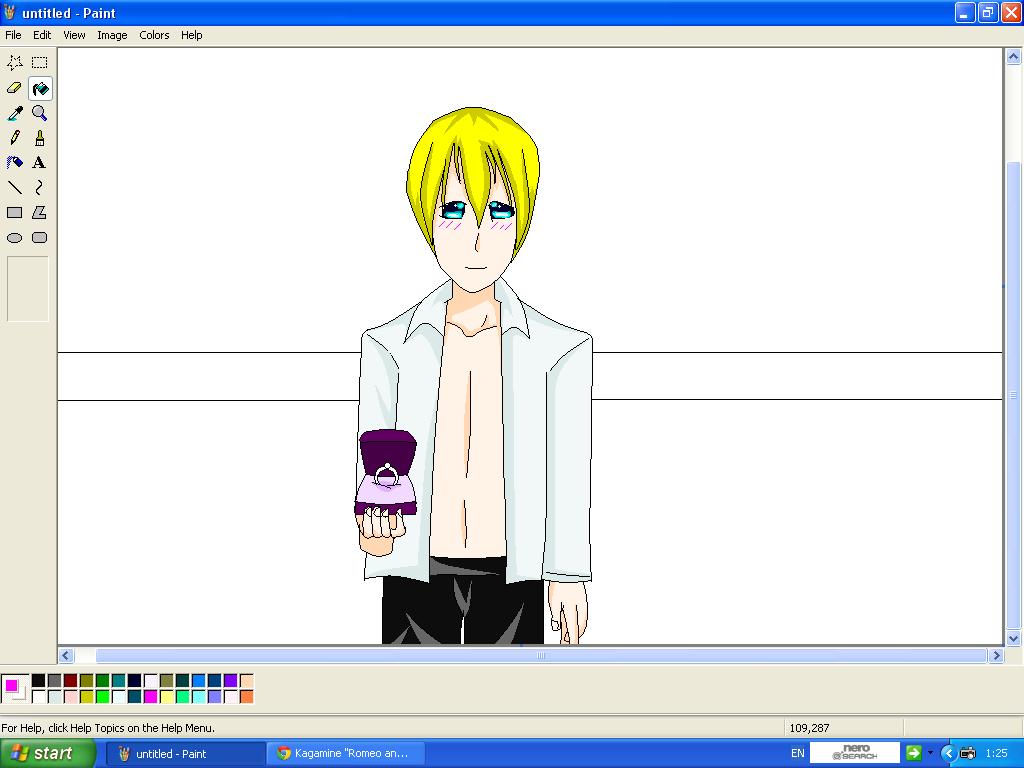Screen dimensions: 1024x768
Task: Select the Rounded Rectangle tool
Action: click(x=40, y=238)
